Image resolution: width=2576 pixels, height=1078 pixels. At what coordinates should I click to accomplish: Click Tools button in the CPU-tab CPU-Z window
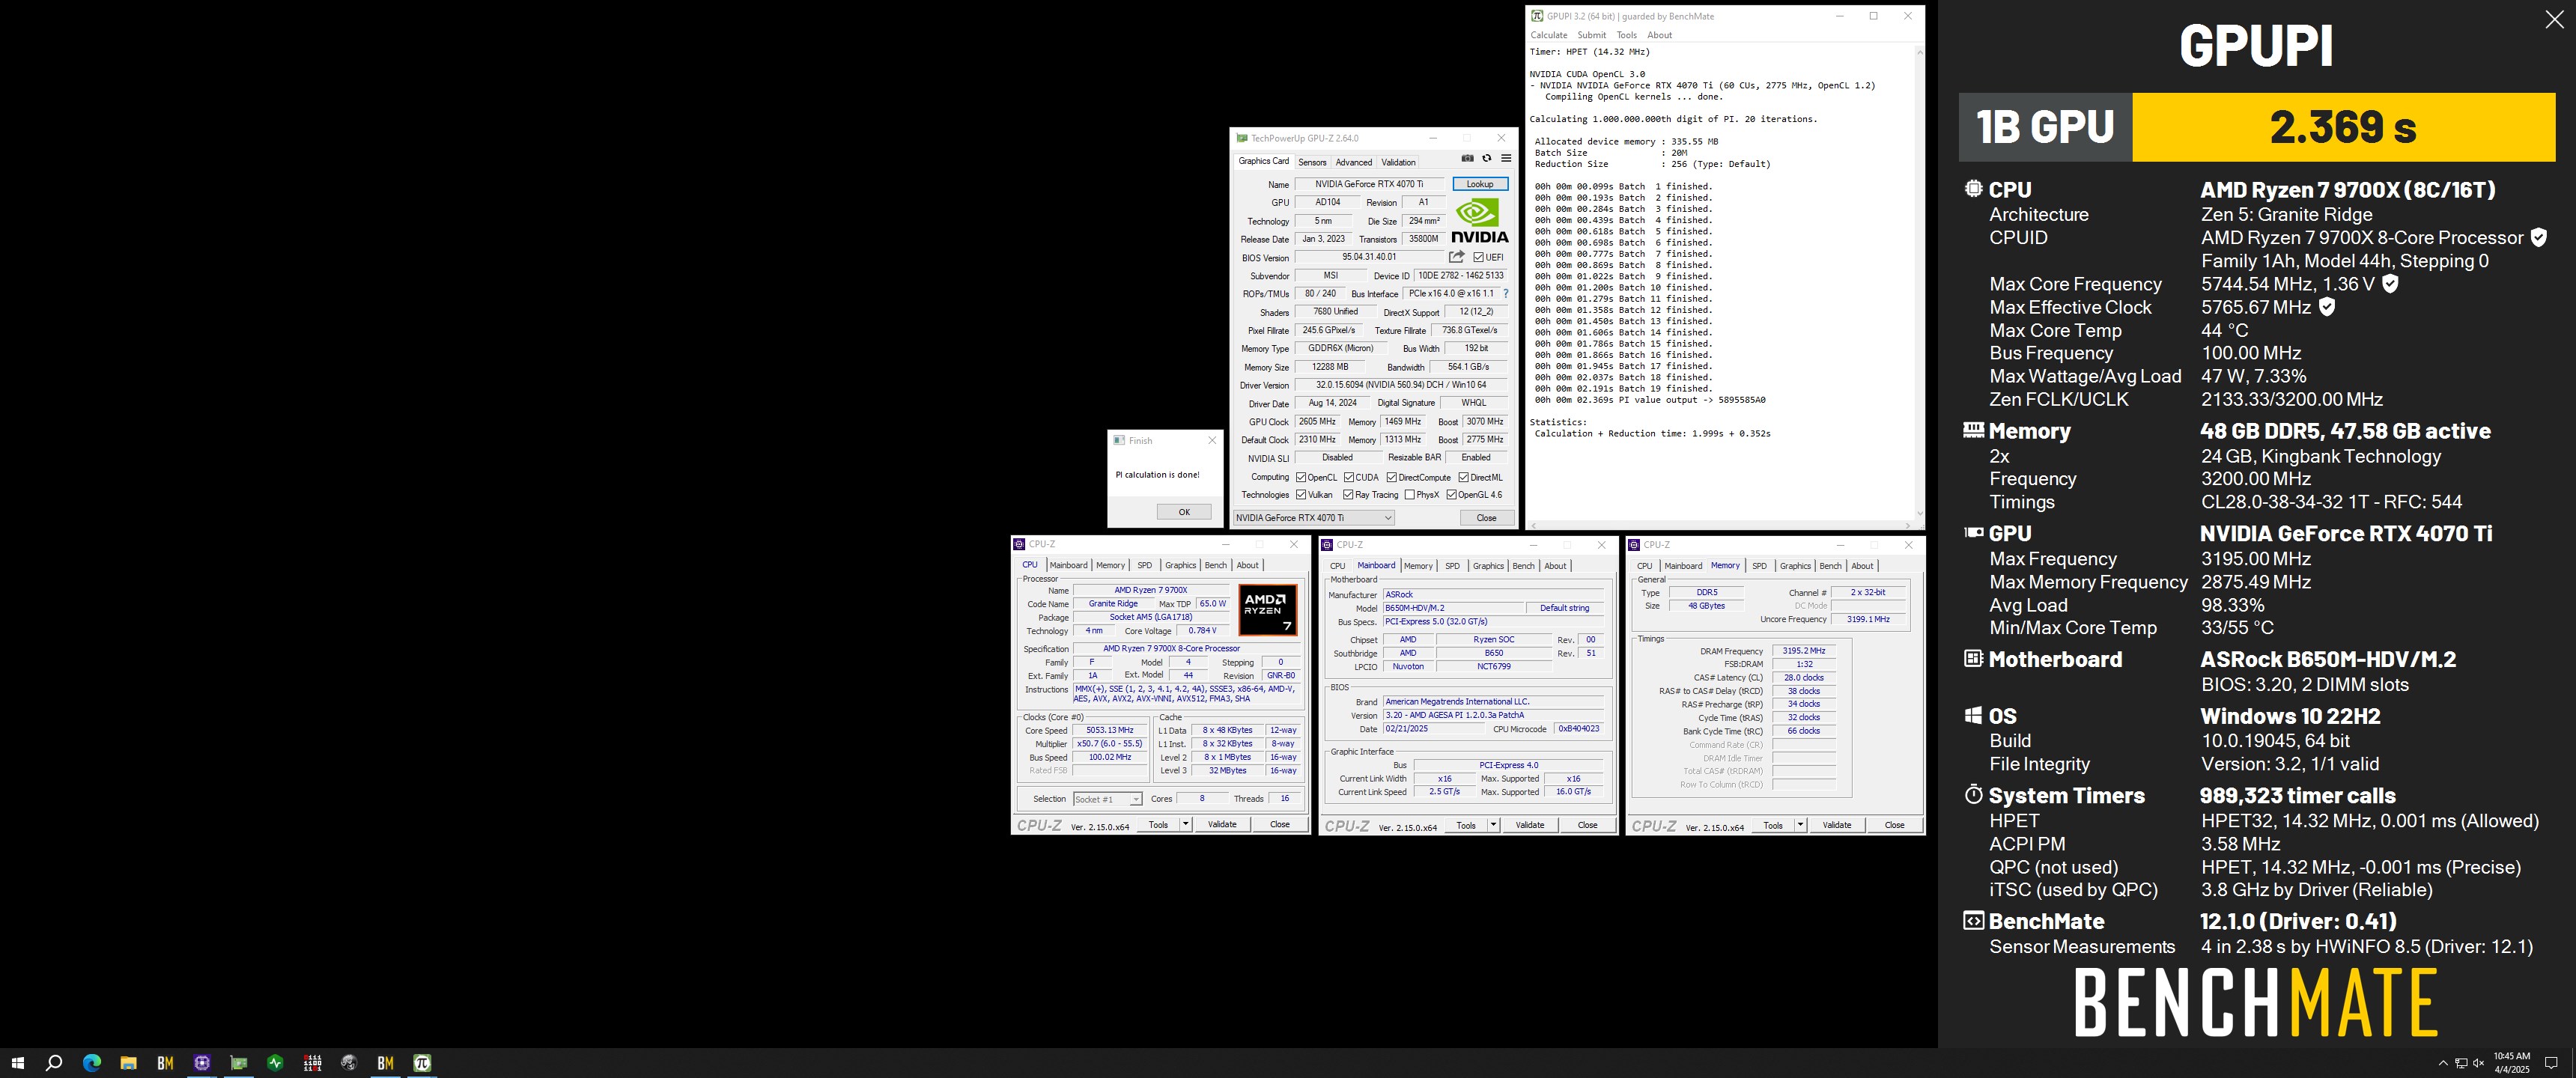(1158, 825)
